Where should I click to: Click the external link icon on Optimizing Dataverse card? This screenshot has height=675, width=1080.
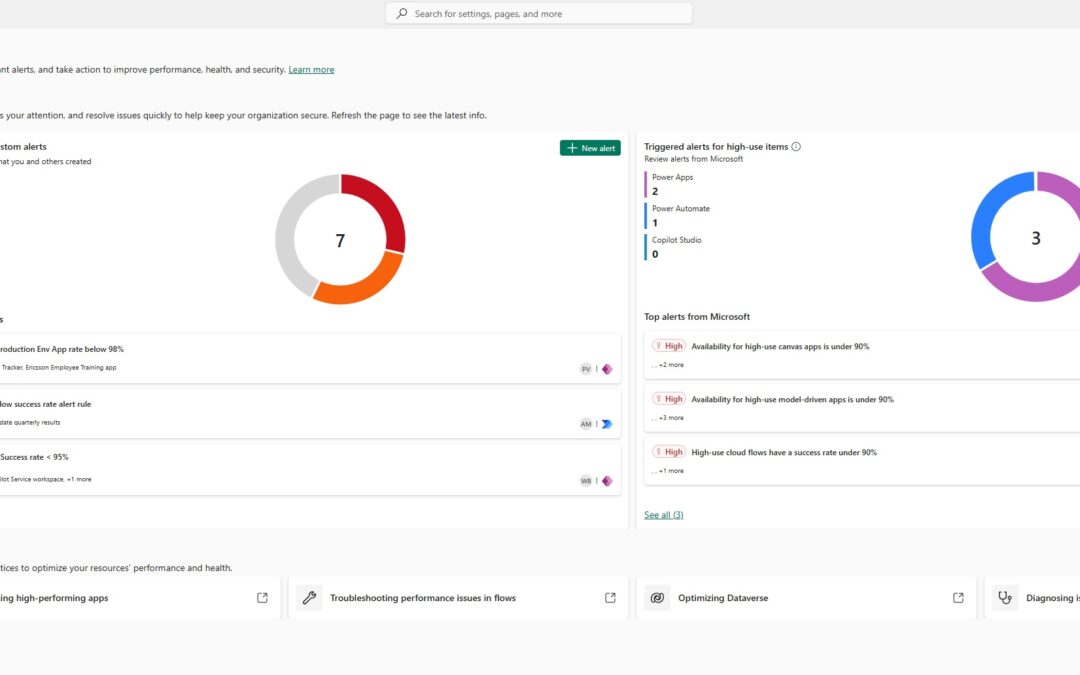(957, 597)
